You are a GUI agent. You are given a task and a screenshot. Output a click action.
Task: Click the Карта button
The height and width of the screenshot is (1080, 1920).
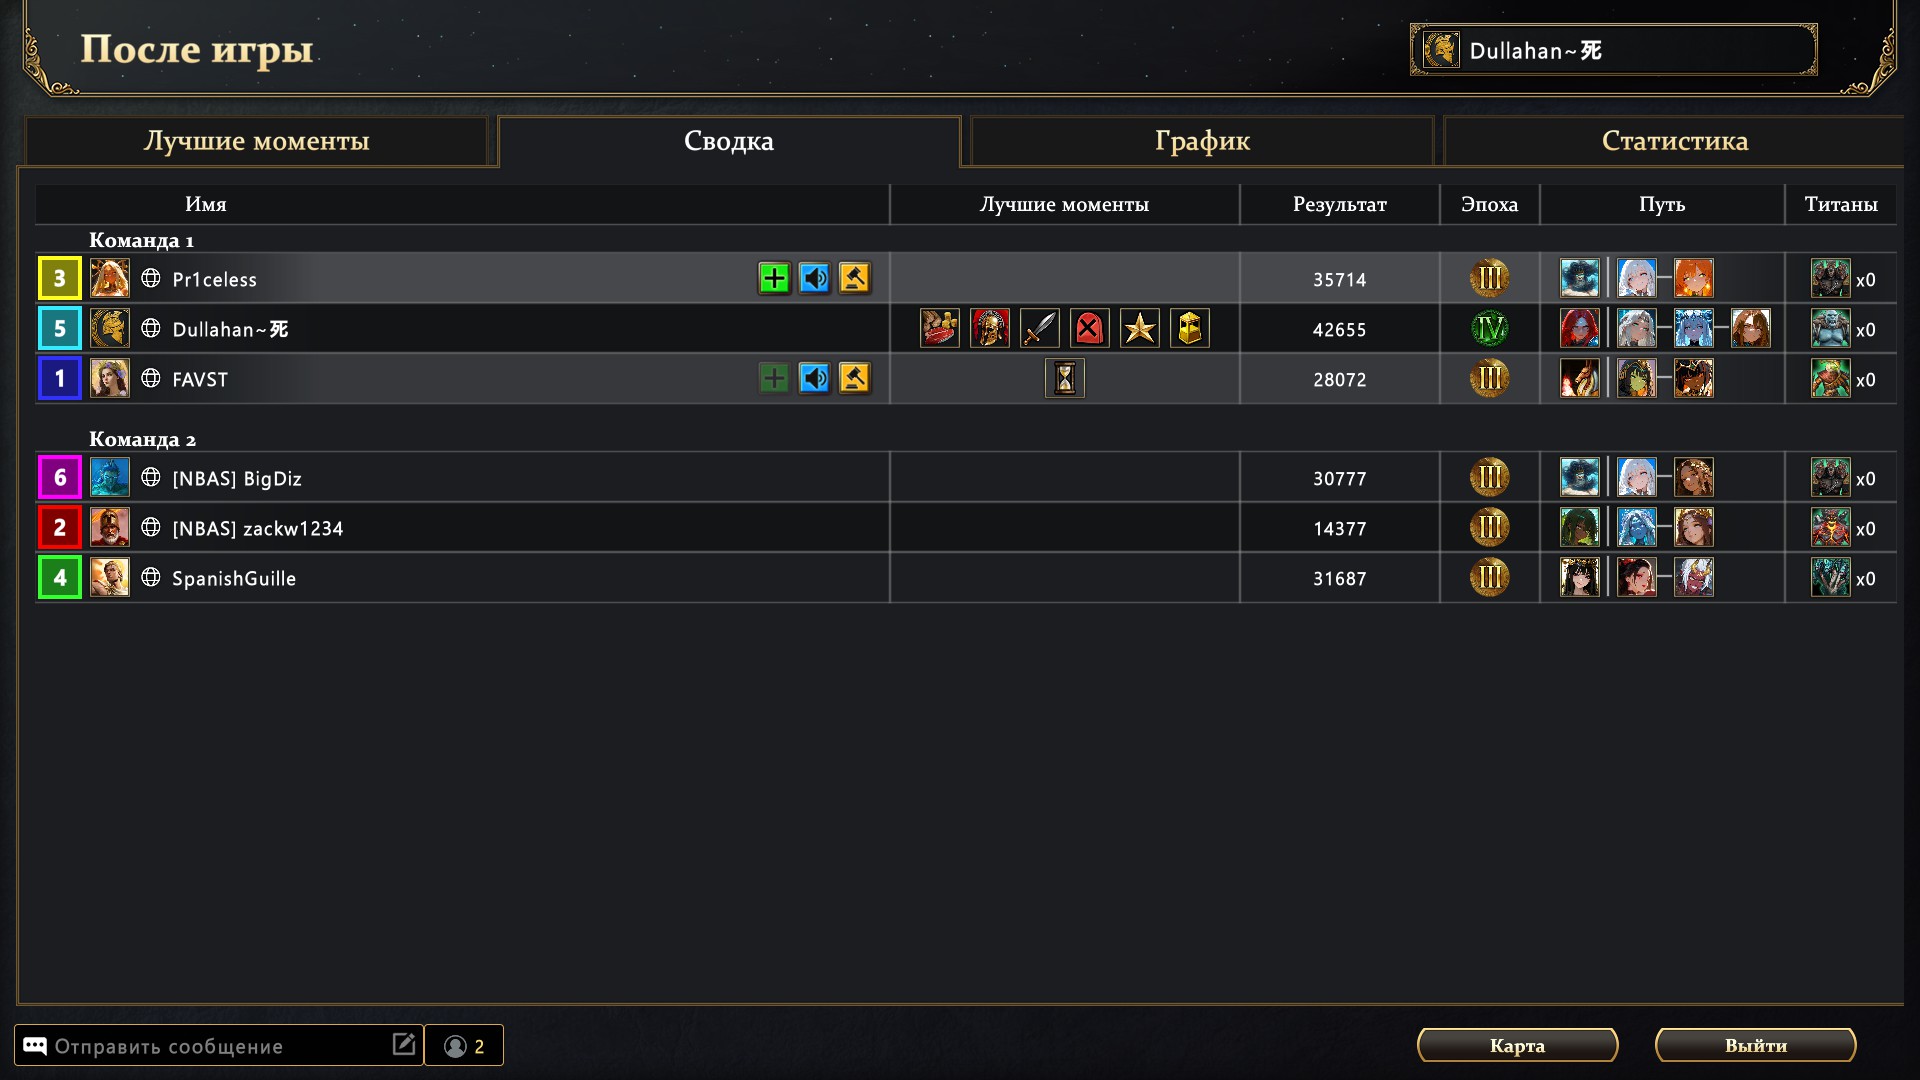(x=1517, y=1045)
